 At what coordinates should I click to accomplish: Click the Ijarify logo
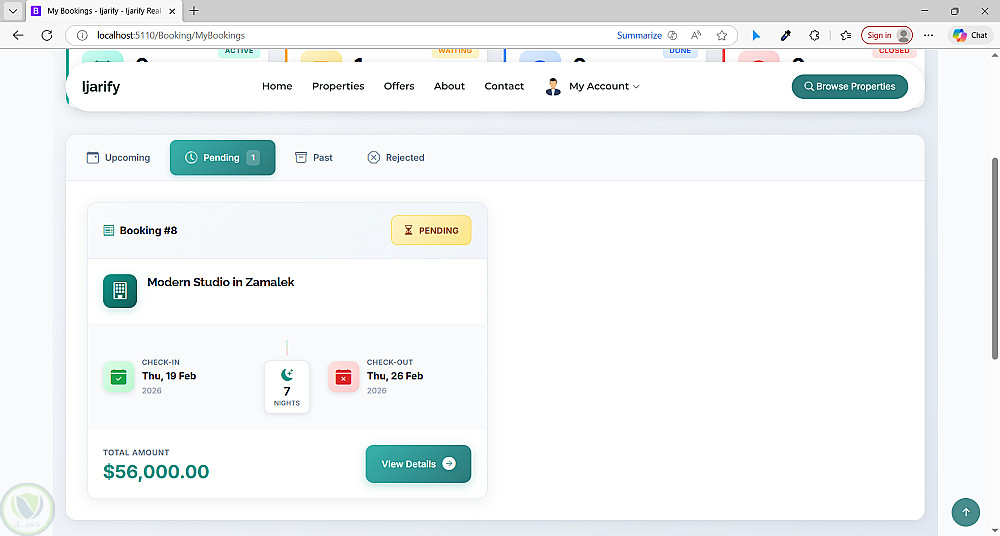(101, 86)
